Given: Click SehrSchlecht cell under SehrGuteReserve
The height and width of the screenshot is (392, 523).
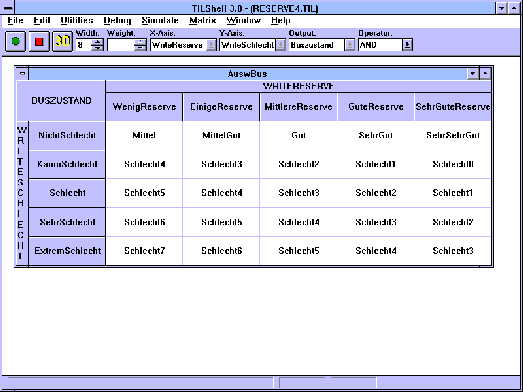Looking at the screenshot, I should 453,222.
